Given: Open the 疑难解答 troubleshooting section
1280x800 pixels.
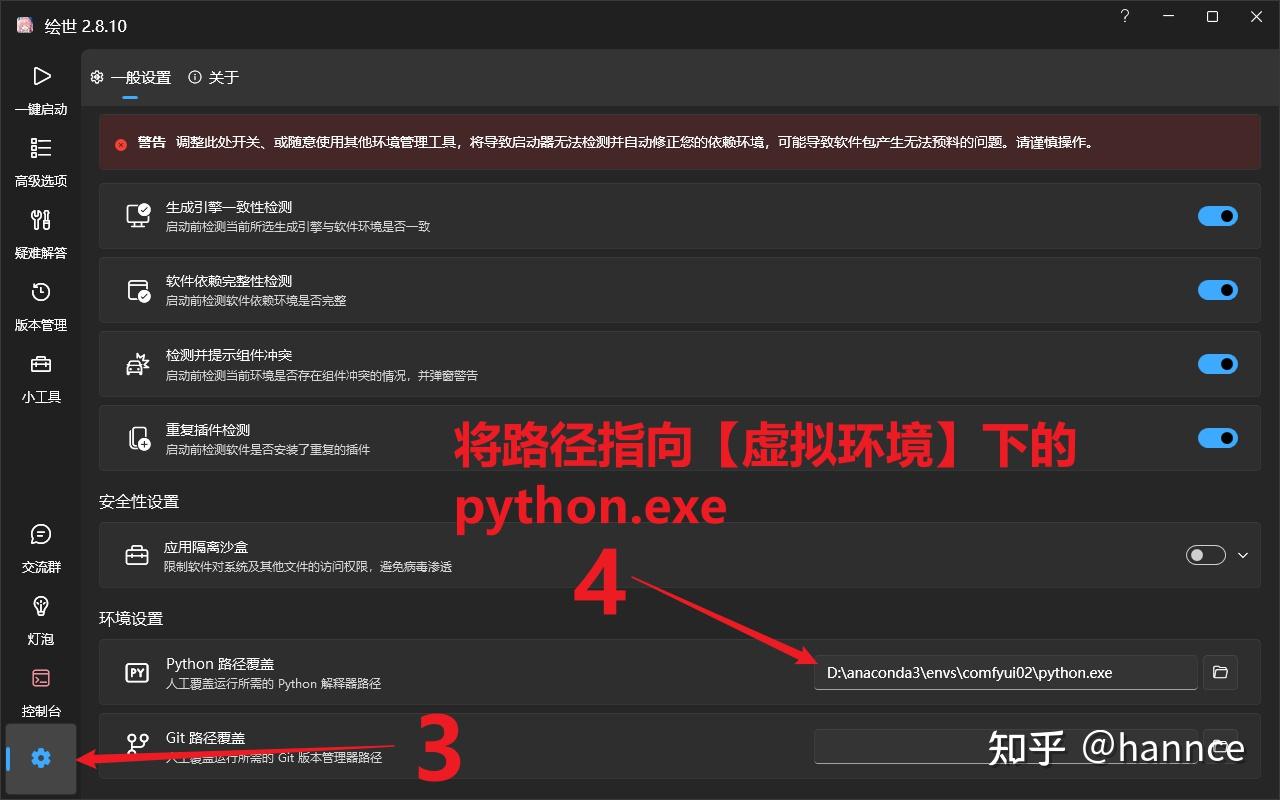Looking at the screenshot, I should 41,232.
